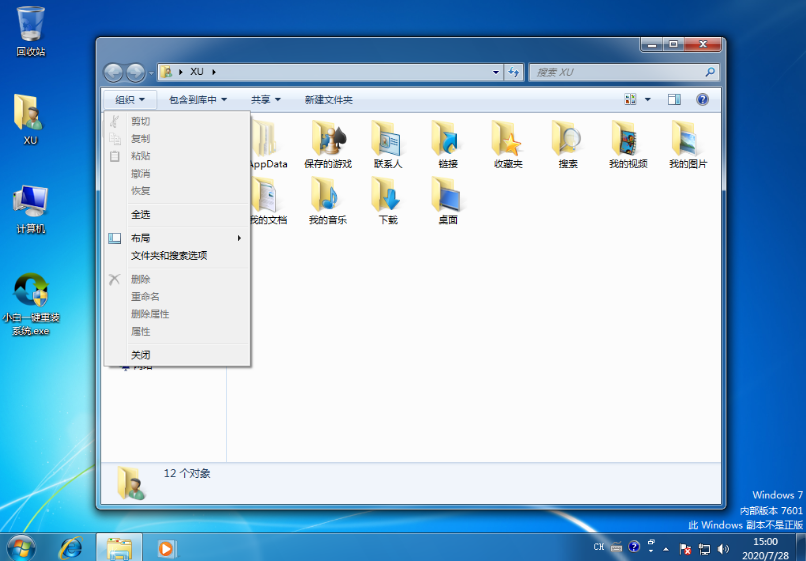This screenshot has height=561, width=806.
Task: Open 文件夹和搜索选项
Action: (x=177, y=256)
